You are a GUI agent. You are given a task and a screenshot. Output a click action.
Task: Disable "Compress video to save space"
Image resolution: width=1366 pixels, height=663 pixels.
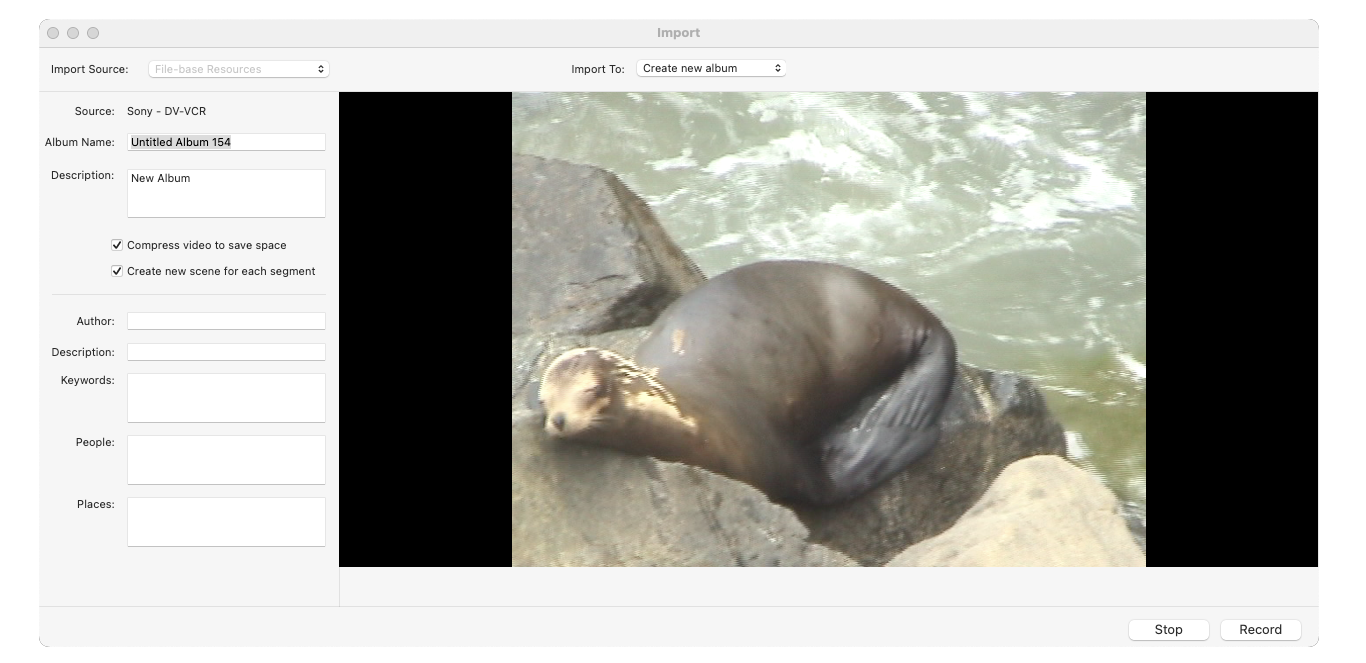116,244
